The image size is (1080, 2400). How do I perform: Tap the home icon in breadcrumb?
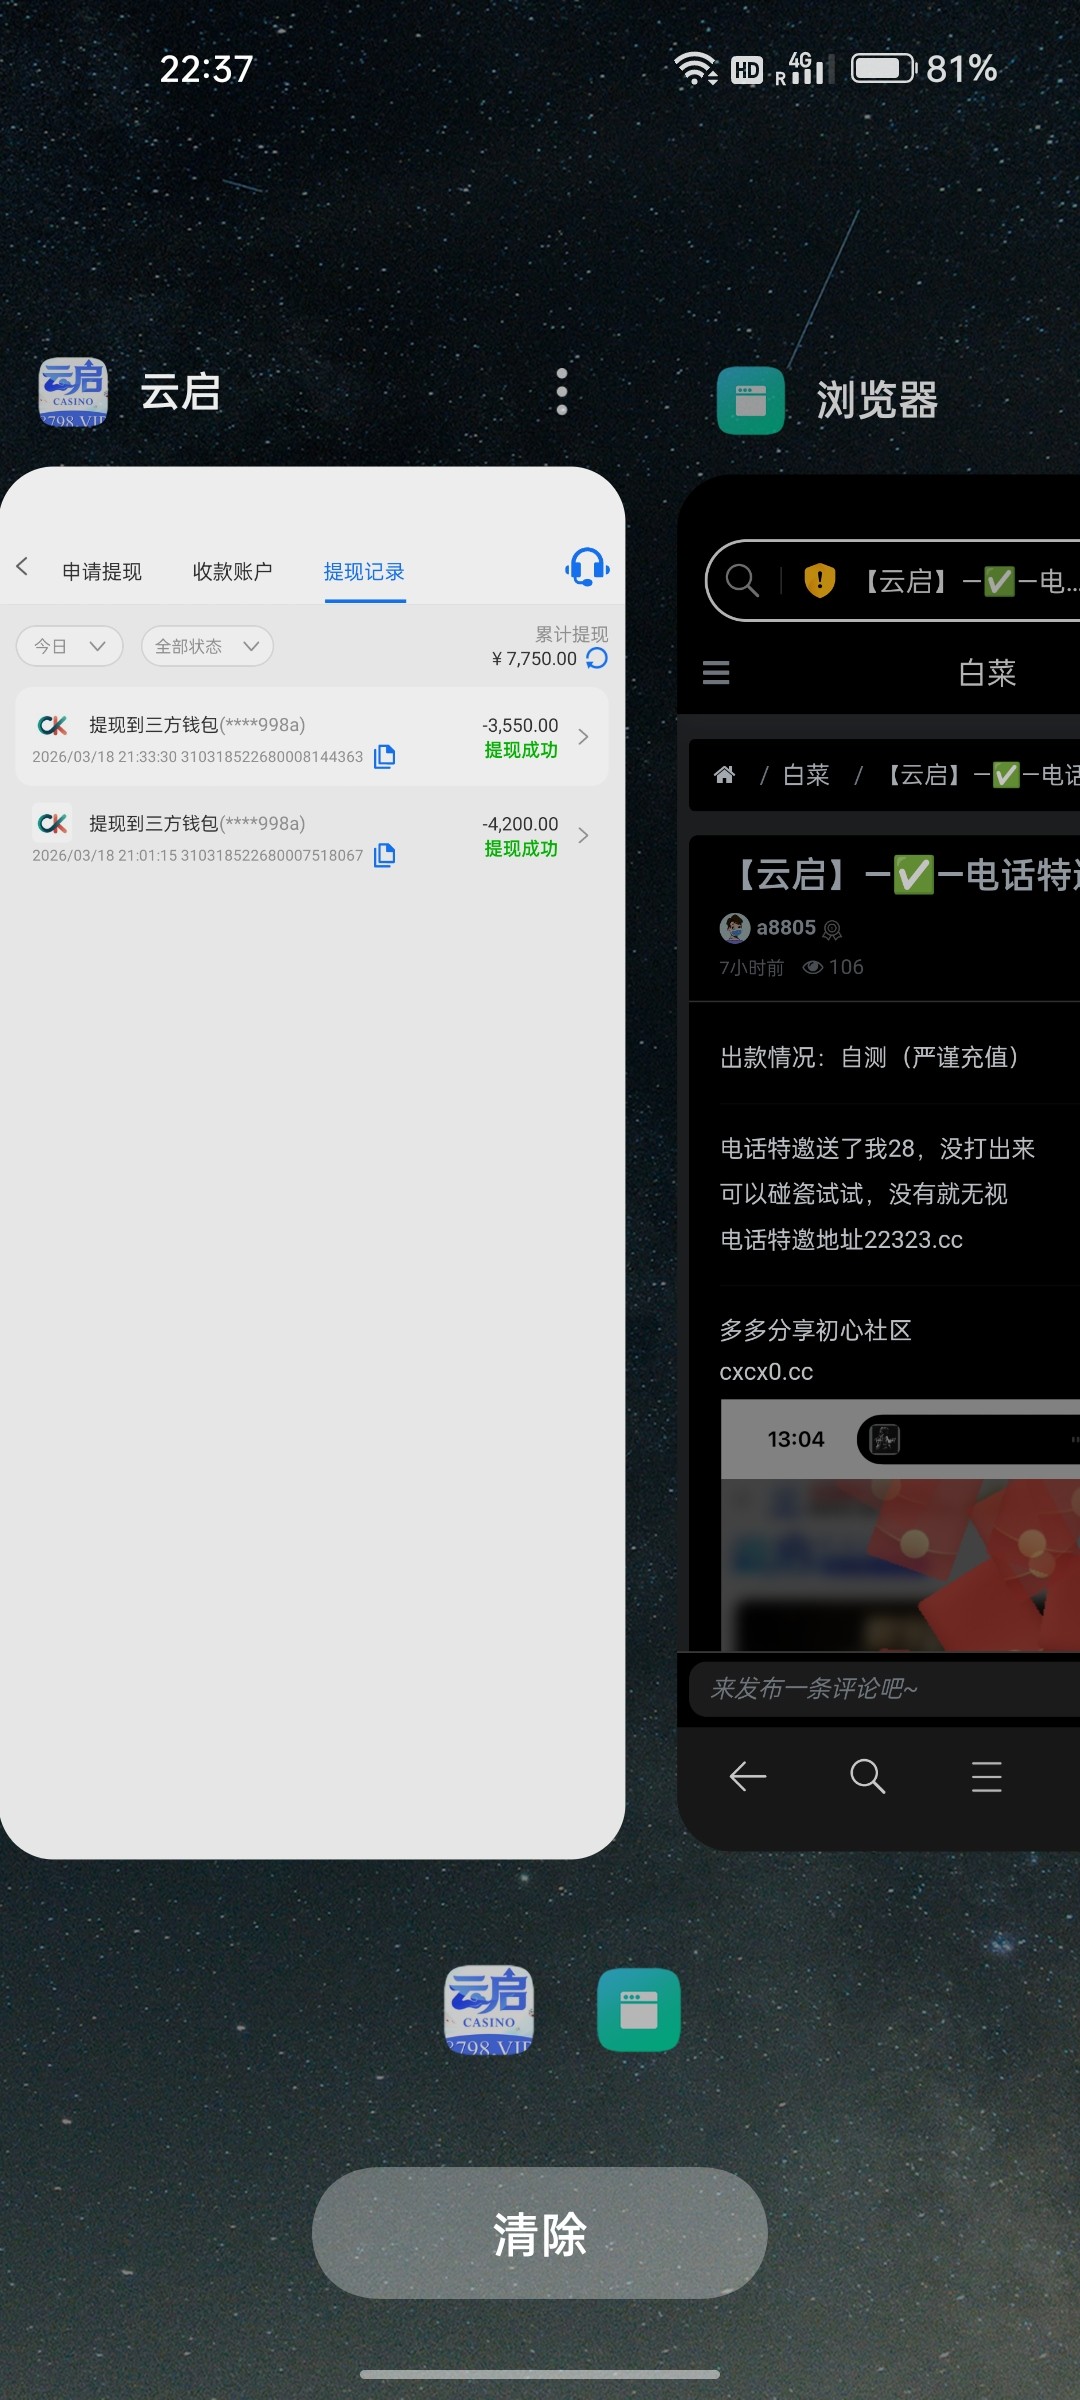click(725, 775)
